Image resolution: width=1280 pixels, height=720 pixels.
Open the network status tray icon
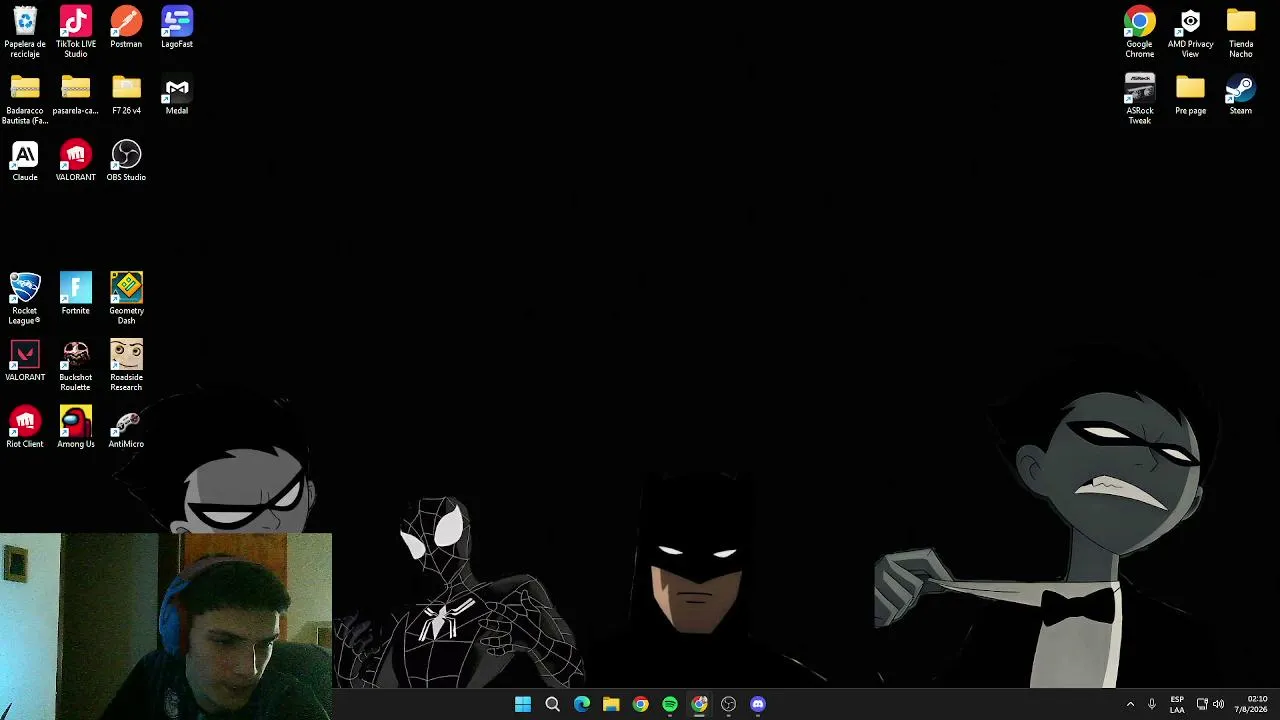1202,705
